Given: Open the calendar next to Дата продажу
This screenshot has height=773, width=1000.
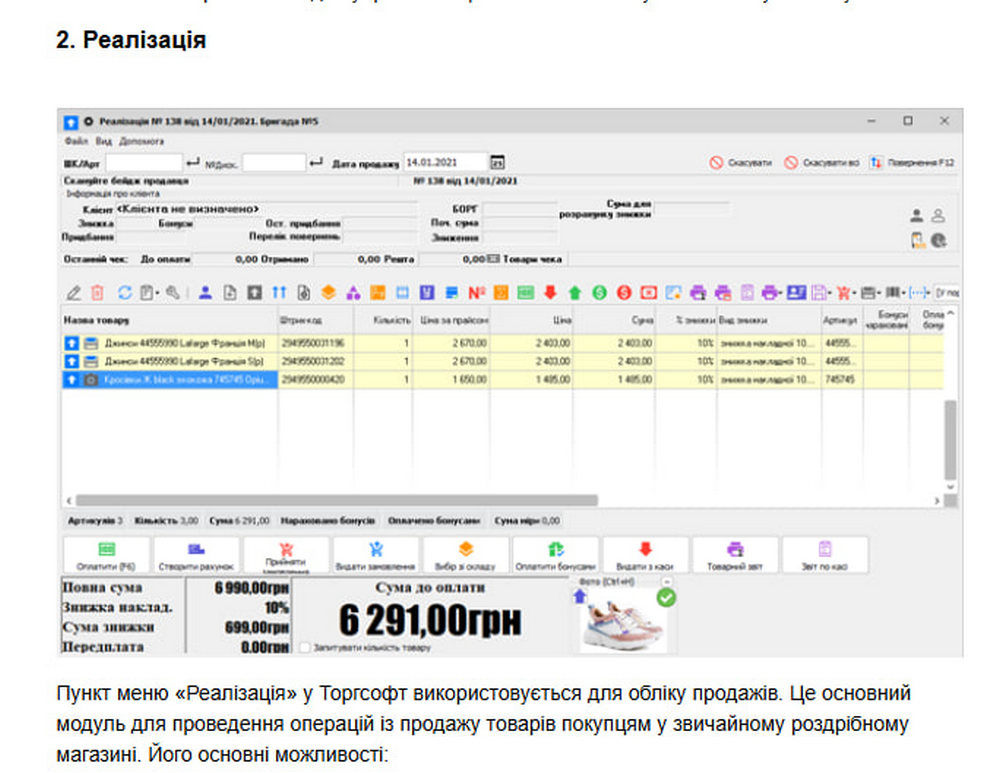Looking at the screenshot, I should coord(497,162).
